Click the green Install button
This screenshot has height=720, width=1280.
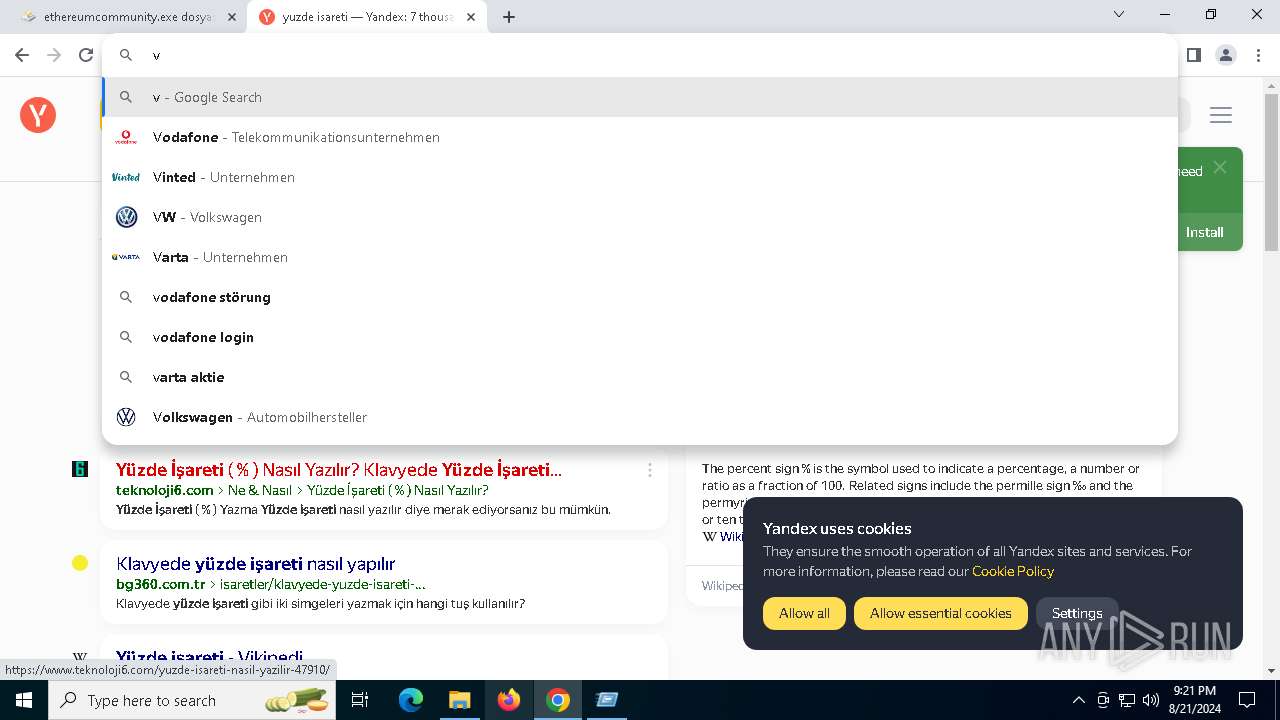pyautogui.click(x=1204, y=232)
